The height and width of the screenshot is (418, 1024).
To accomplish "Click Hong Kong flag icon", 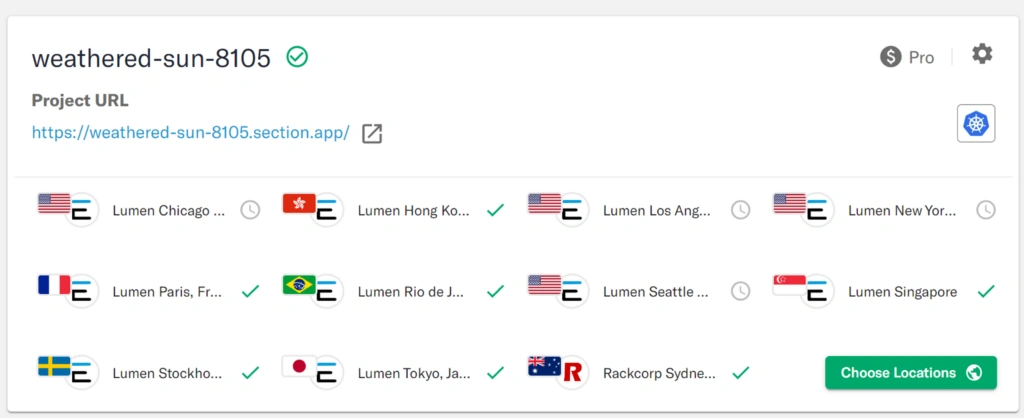I will click(299, 203).
